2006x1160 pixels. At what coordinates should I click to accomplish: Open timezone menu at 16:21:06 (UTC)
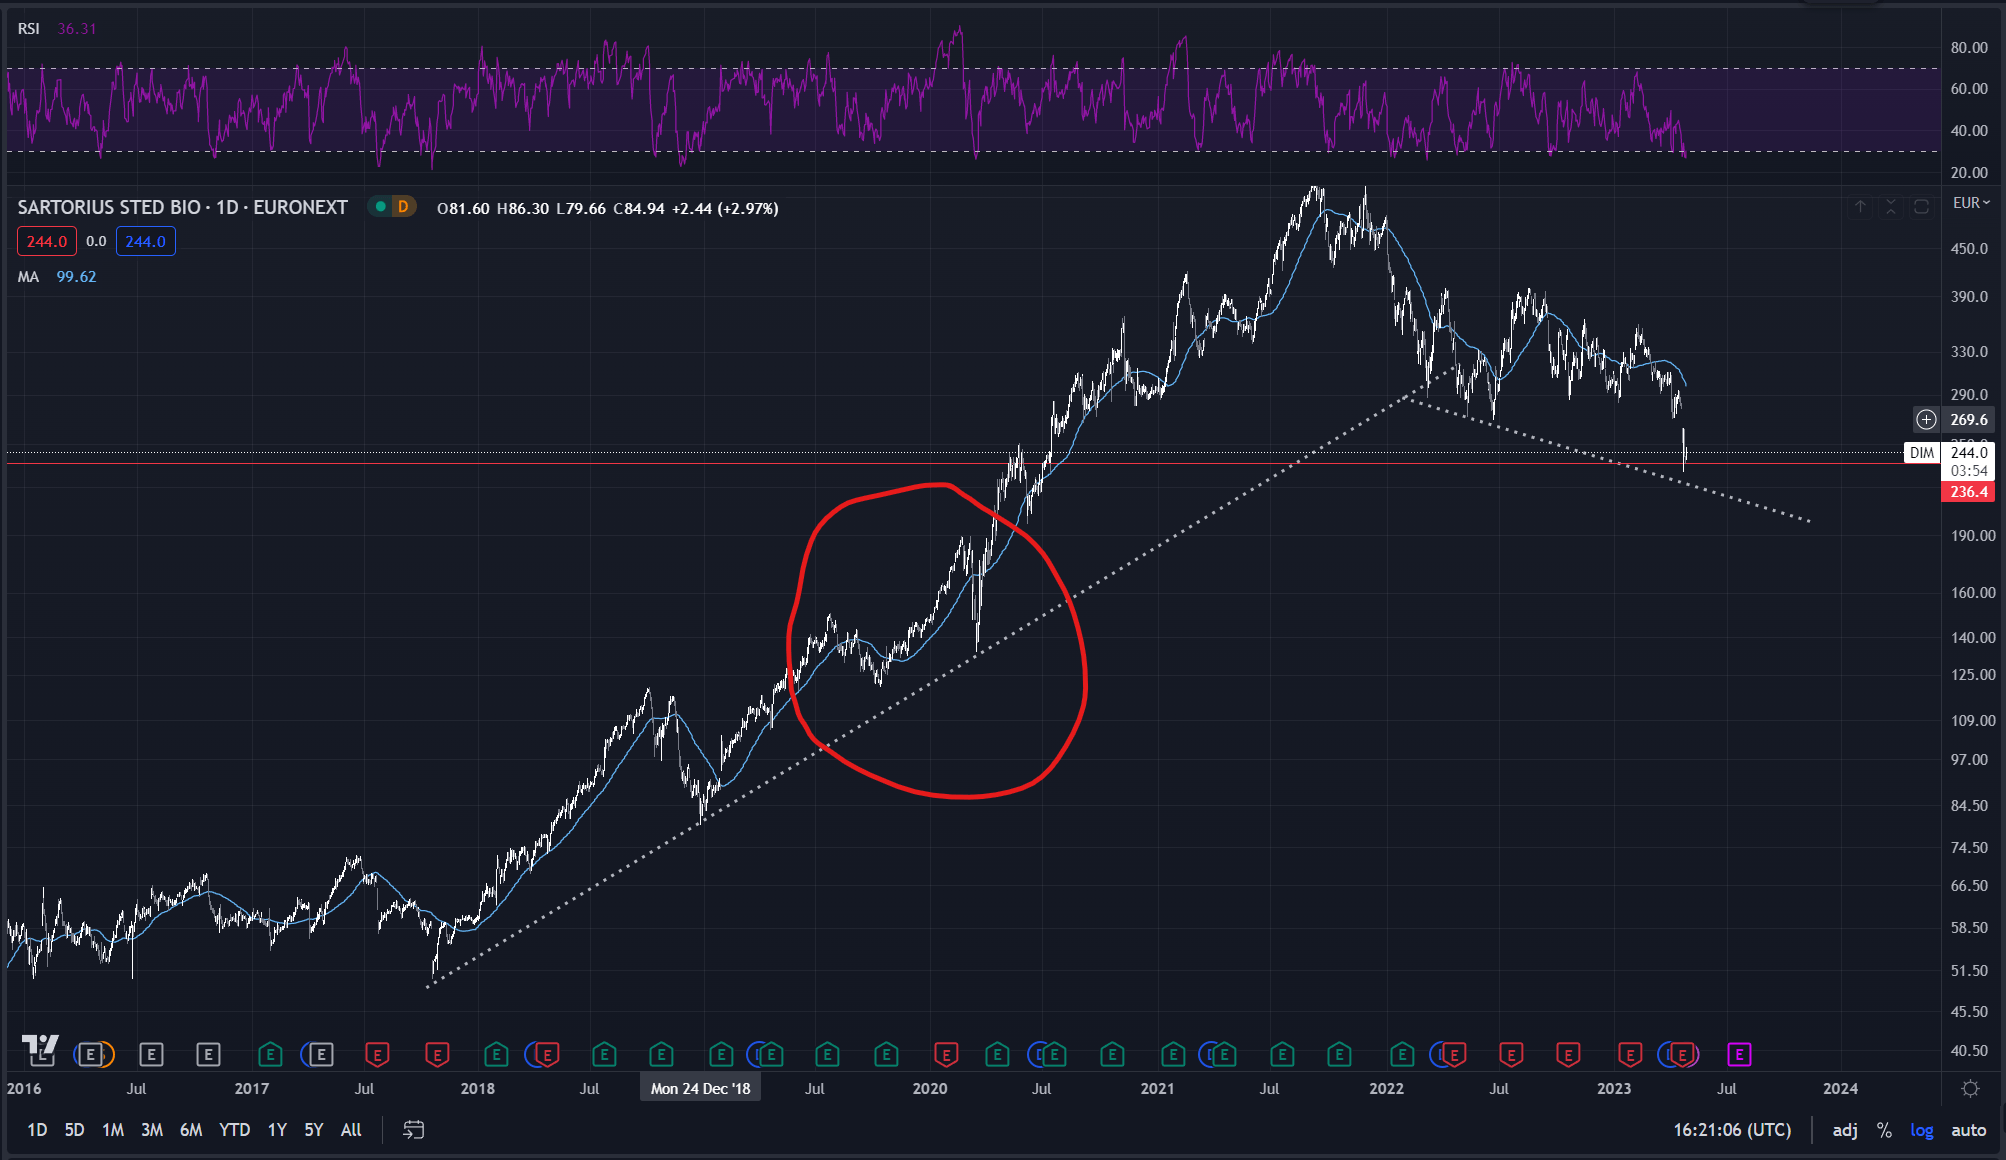point(1732,1130)
